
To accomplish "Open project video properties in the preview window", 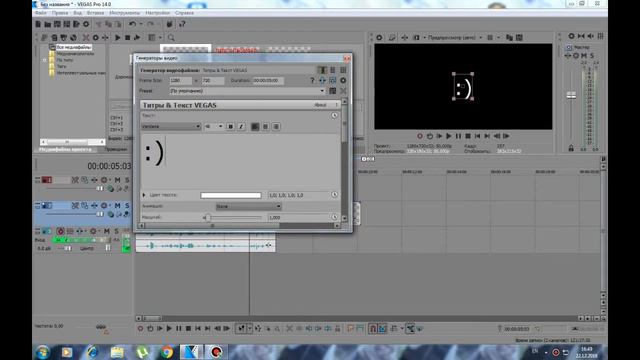I will tap(379, 38).
